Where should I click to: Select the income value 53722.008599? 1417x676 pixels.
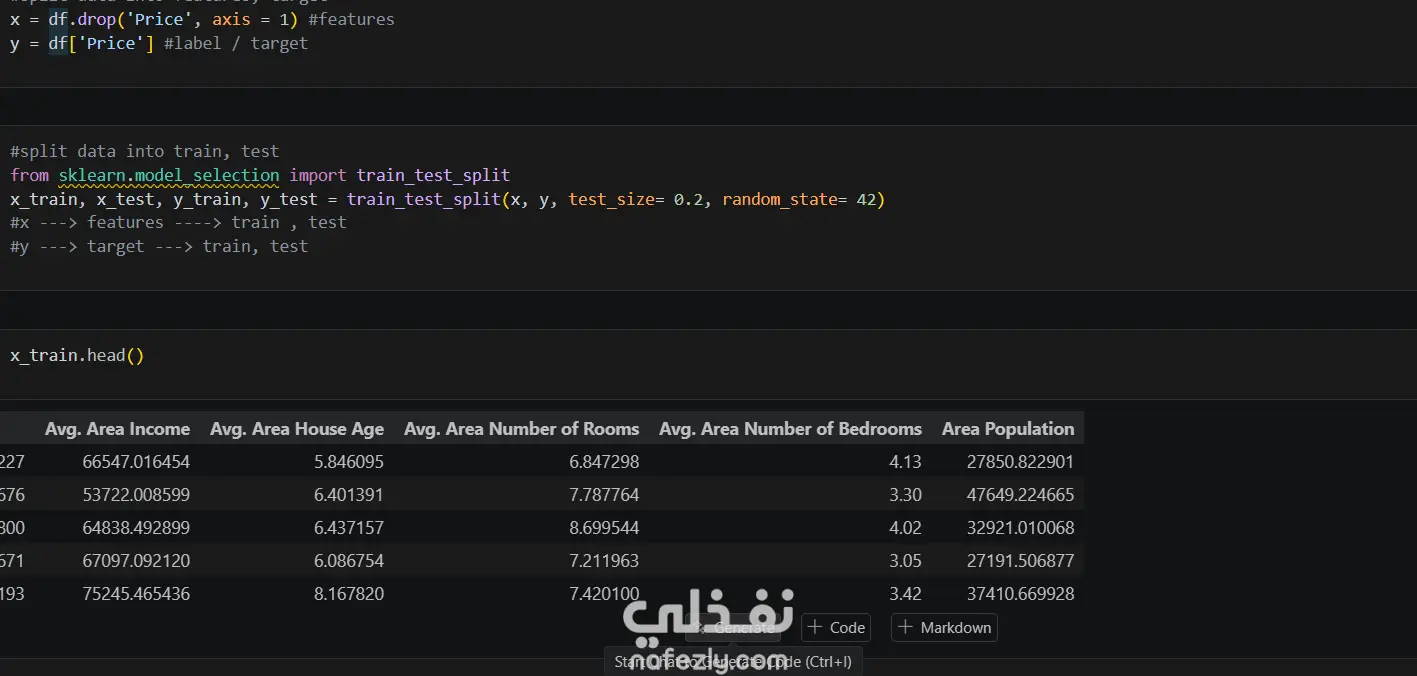tap(136, 495)
